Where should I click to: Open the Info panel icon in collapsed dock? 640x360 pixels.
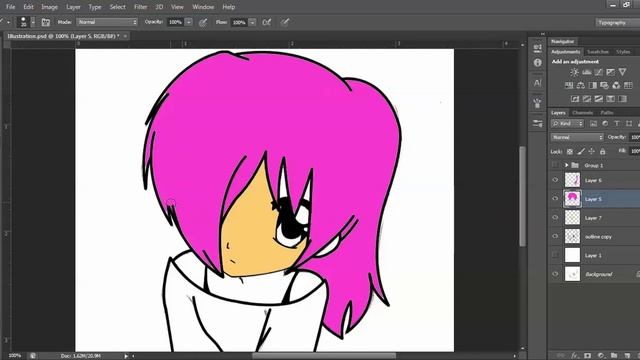coord(538,62)
